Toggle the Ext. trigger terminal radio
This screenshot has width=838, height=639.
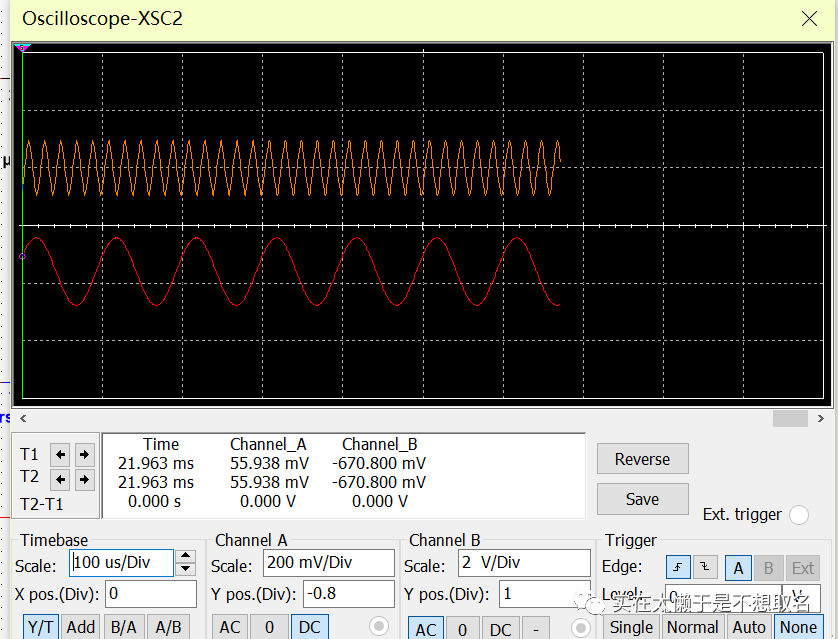798,515
